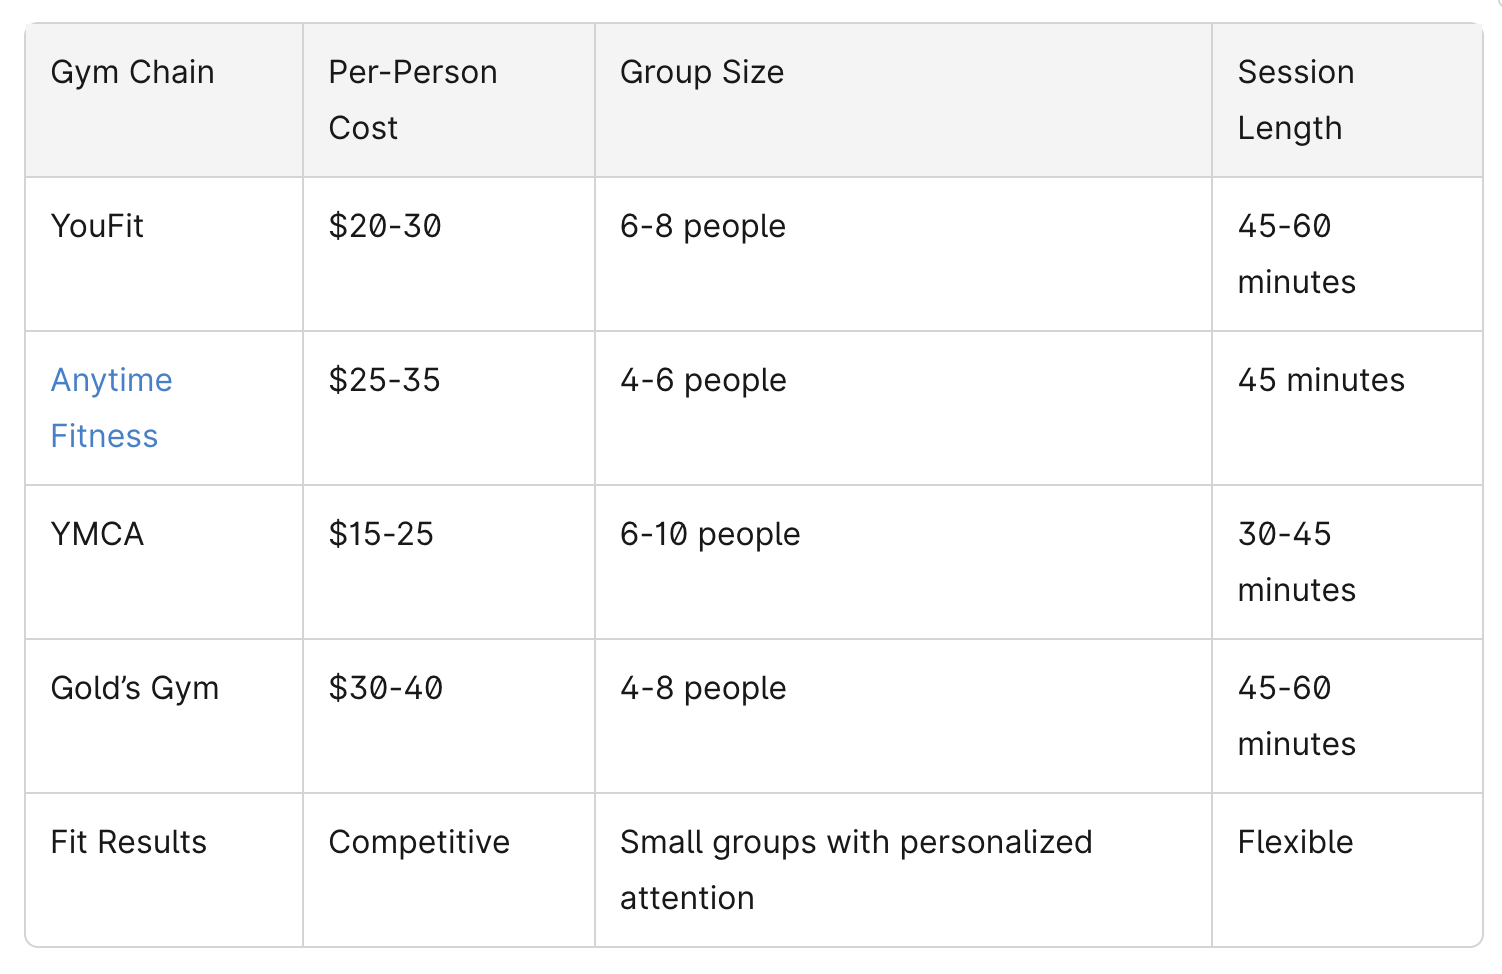Select the $15-25 cost cell

(x=381, y=535)
